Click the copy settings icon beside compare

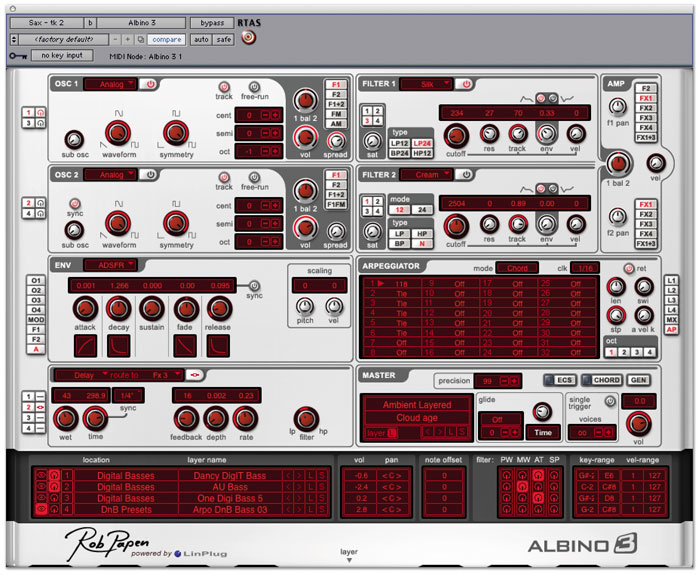tap(140, 40)
